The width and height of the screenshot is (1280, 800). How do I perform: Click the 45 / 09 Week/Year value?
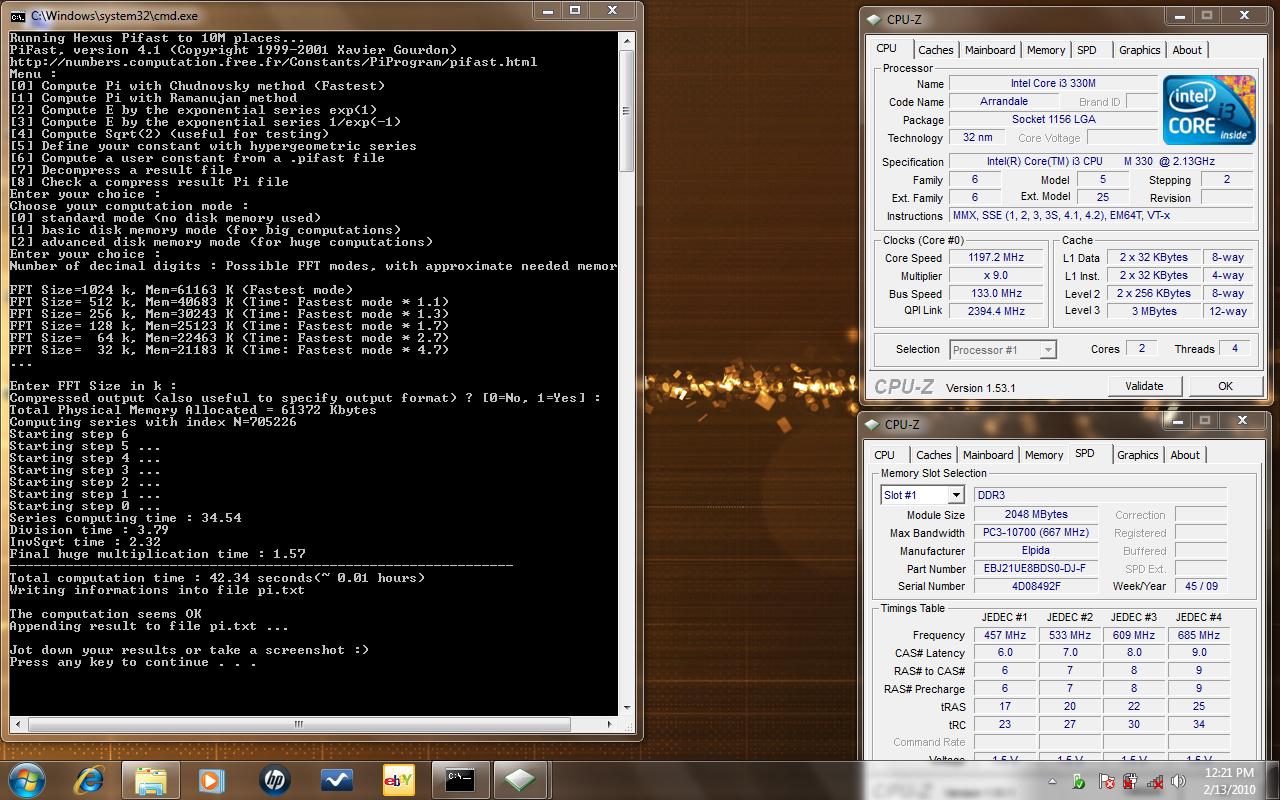click(x=1200, y=587)
